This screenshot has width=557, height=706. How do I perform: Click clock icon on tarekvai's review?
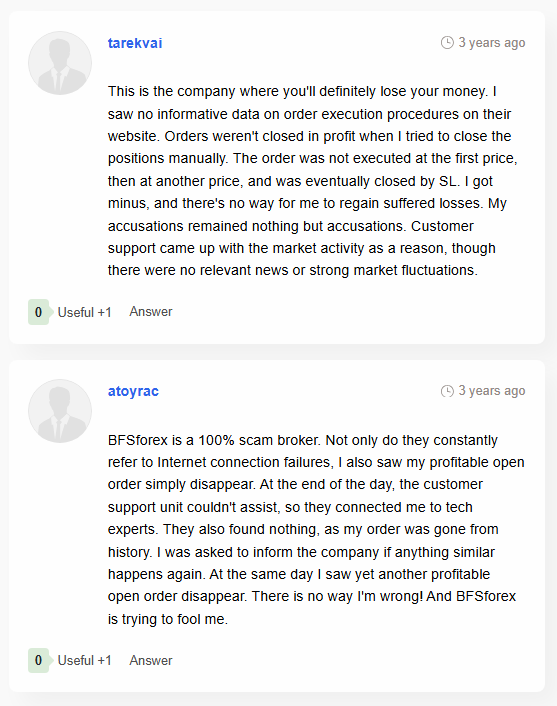coord(447,43)
